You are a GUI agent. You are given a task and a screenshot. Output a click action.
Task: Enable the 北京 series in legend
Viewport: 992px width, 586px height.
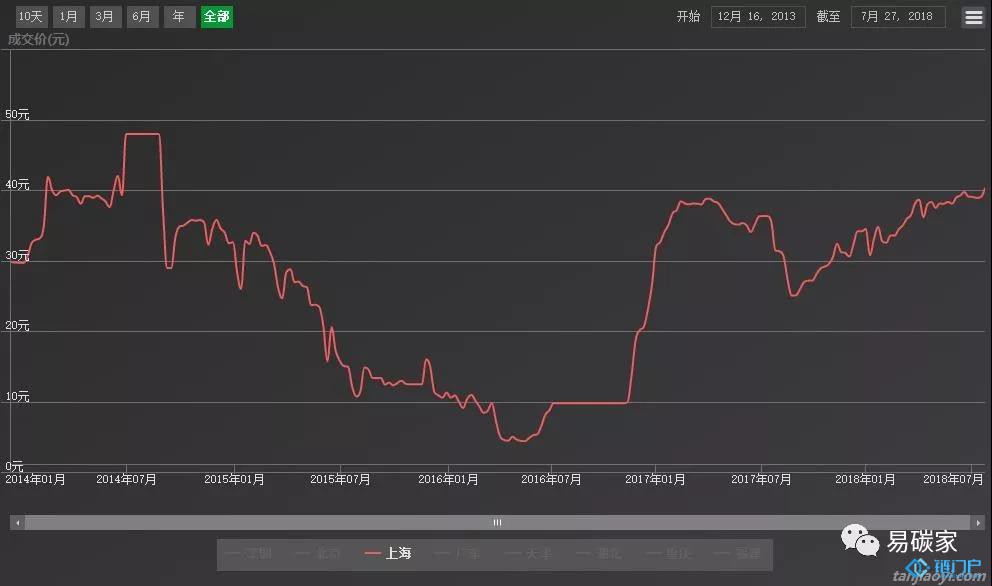319,553
